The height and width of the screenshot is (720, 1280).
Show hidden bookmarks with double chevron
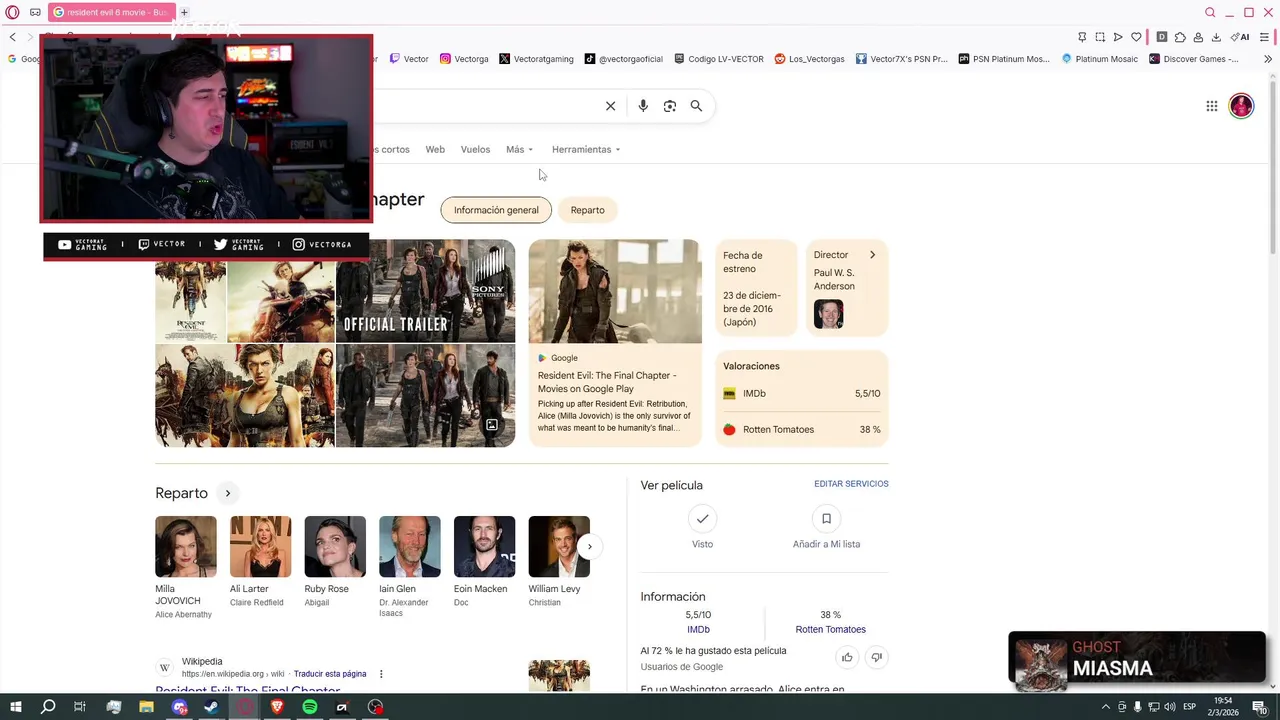(x=1268, y=59)
